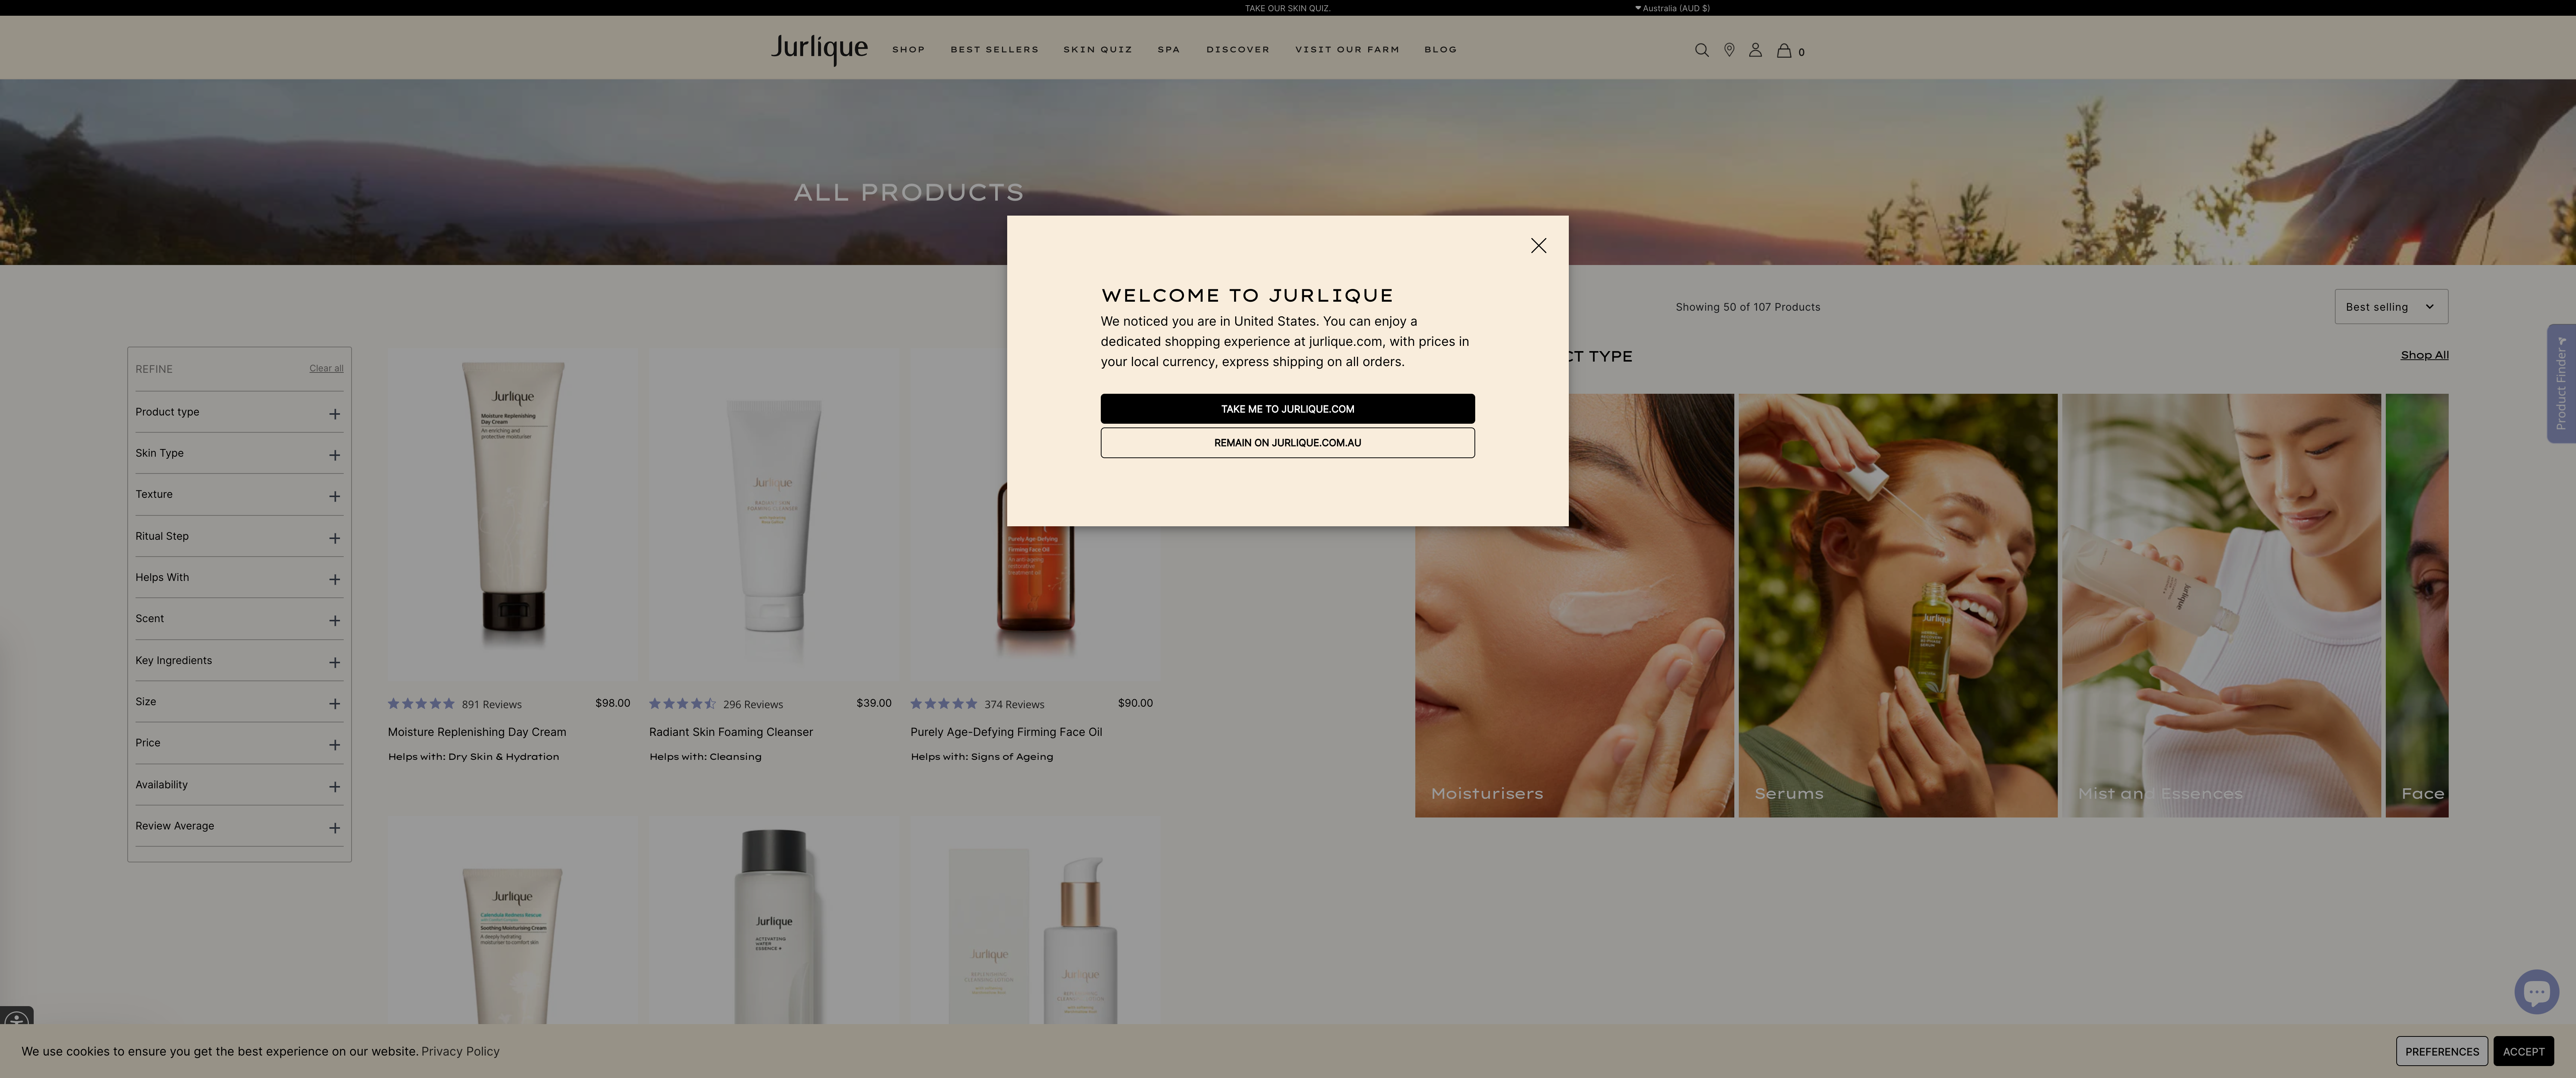Open the SHOP navigation menu

tap(908, 49)
